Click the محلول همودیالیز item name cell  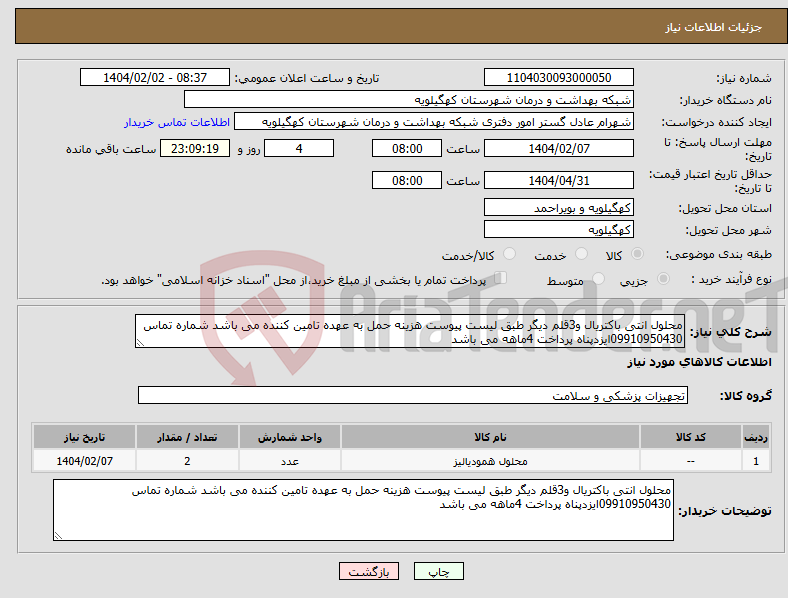490,461
